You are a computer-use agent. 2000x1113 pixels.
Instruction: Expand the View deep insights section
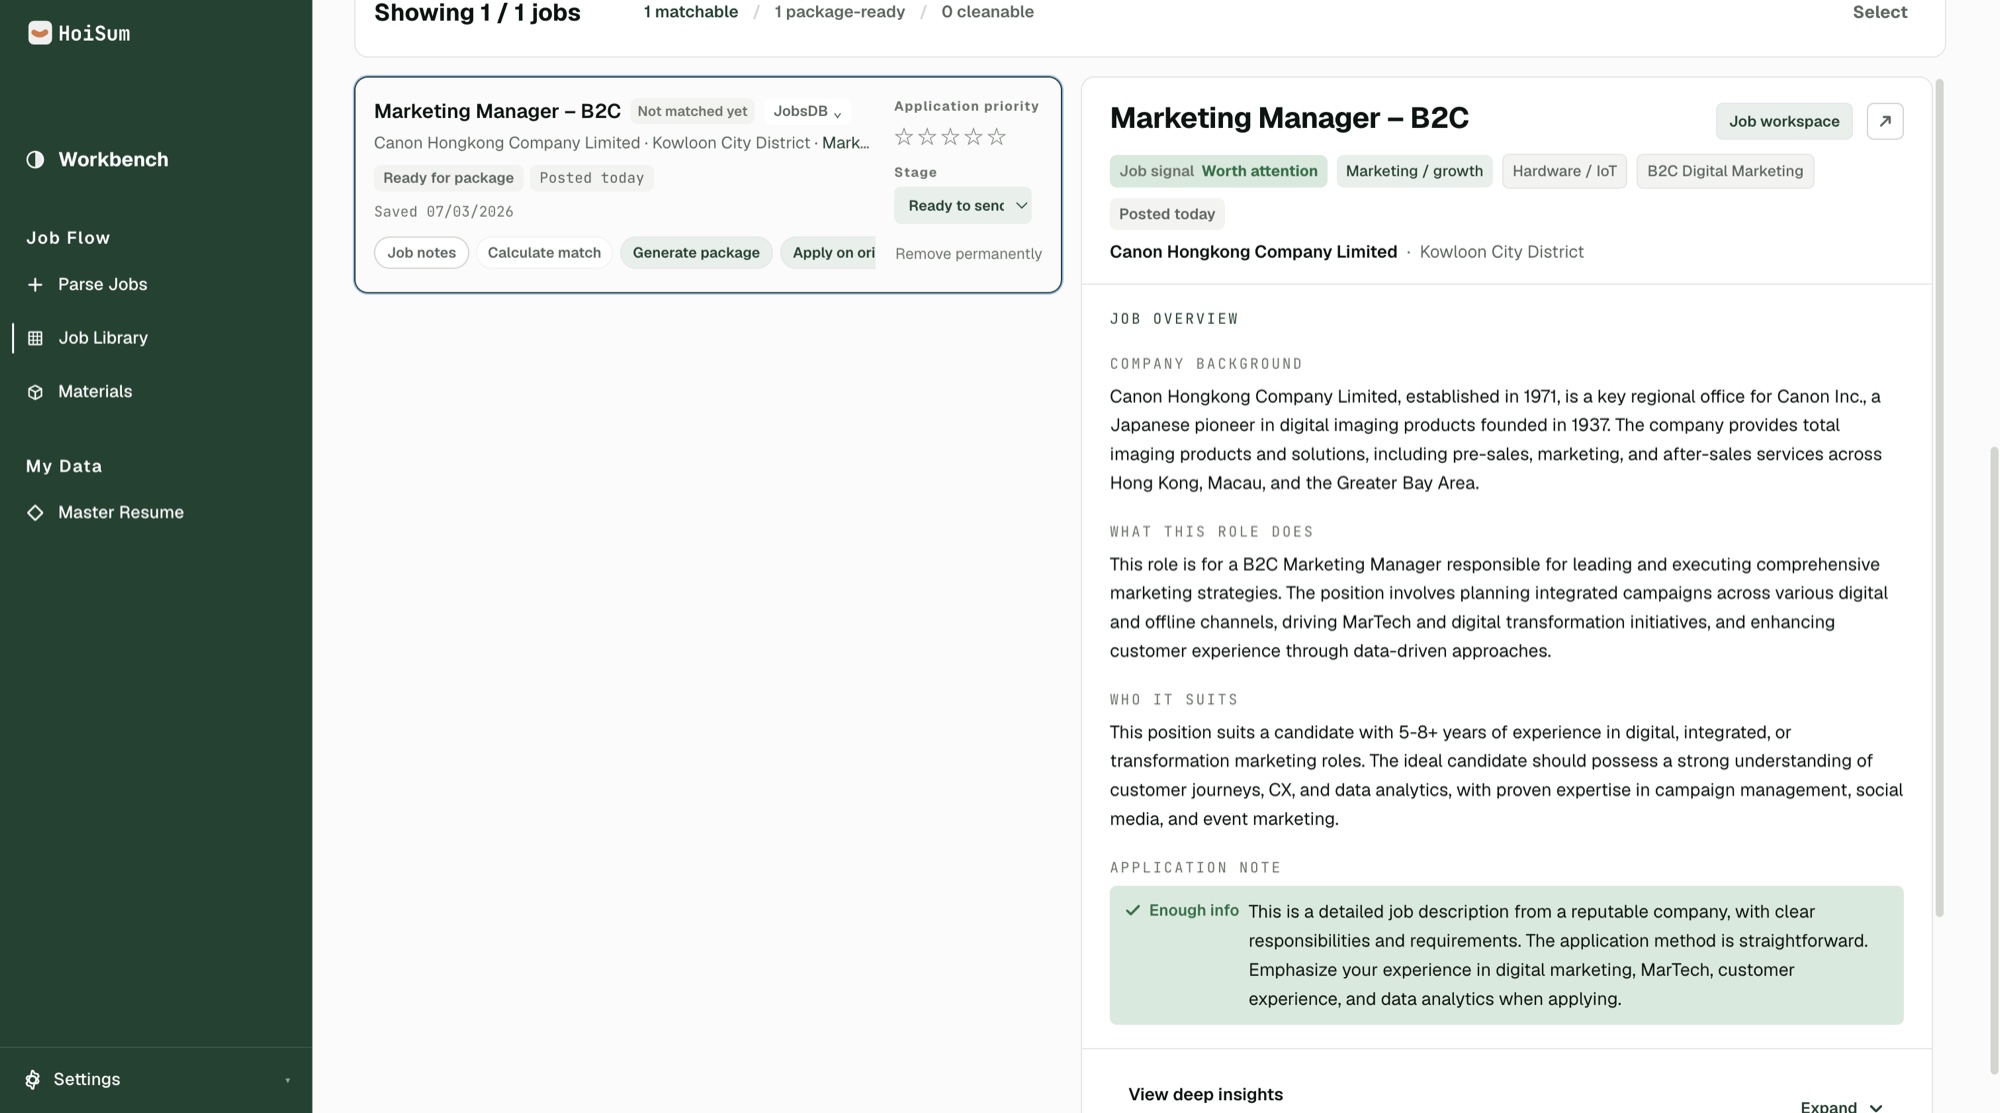(x=1841, y=1105)
